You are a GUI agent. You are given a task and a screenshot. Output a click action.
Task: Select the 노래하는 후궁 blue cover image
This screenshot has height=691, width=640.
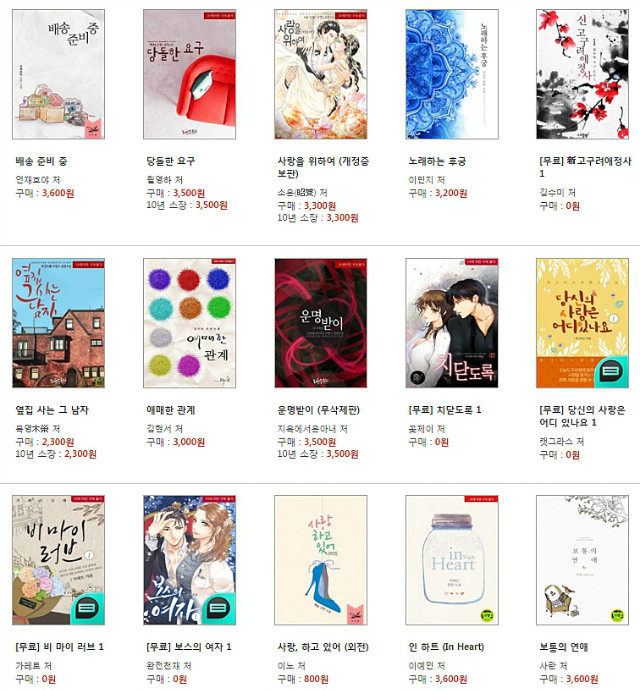[x=452, y=74]
